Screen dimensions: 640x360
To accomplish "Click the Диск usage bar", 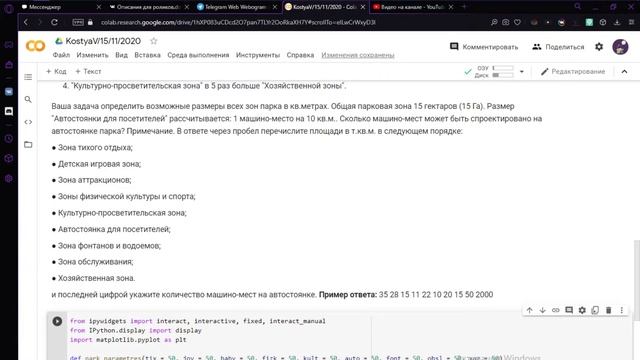I will click(x=502, y=75).
